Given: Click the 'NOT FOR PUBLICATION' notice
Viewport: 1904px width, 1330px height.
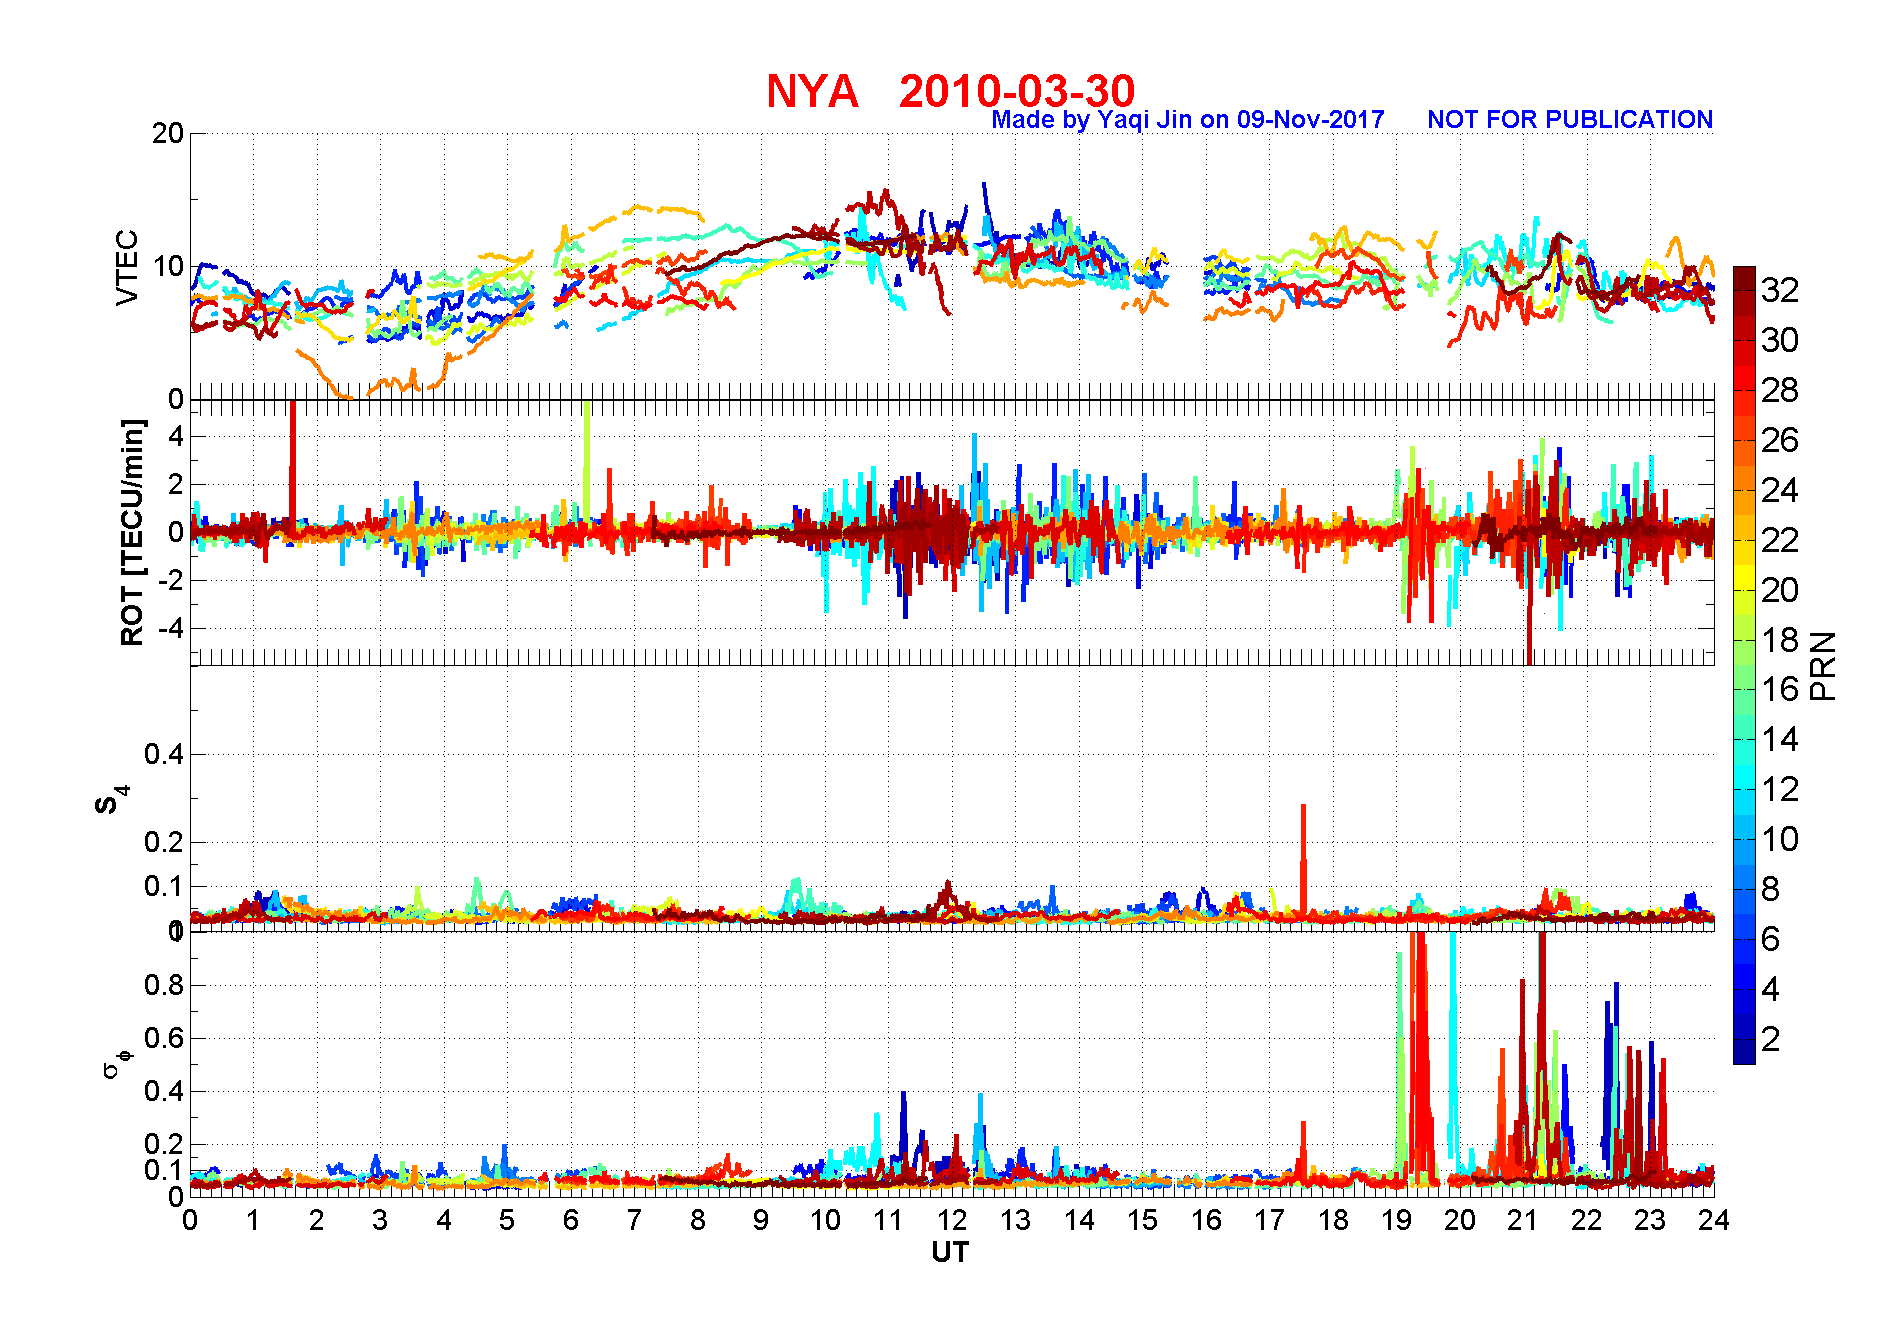Looking at the screenshot, I should (x=1570, y=120).
